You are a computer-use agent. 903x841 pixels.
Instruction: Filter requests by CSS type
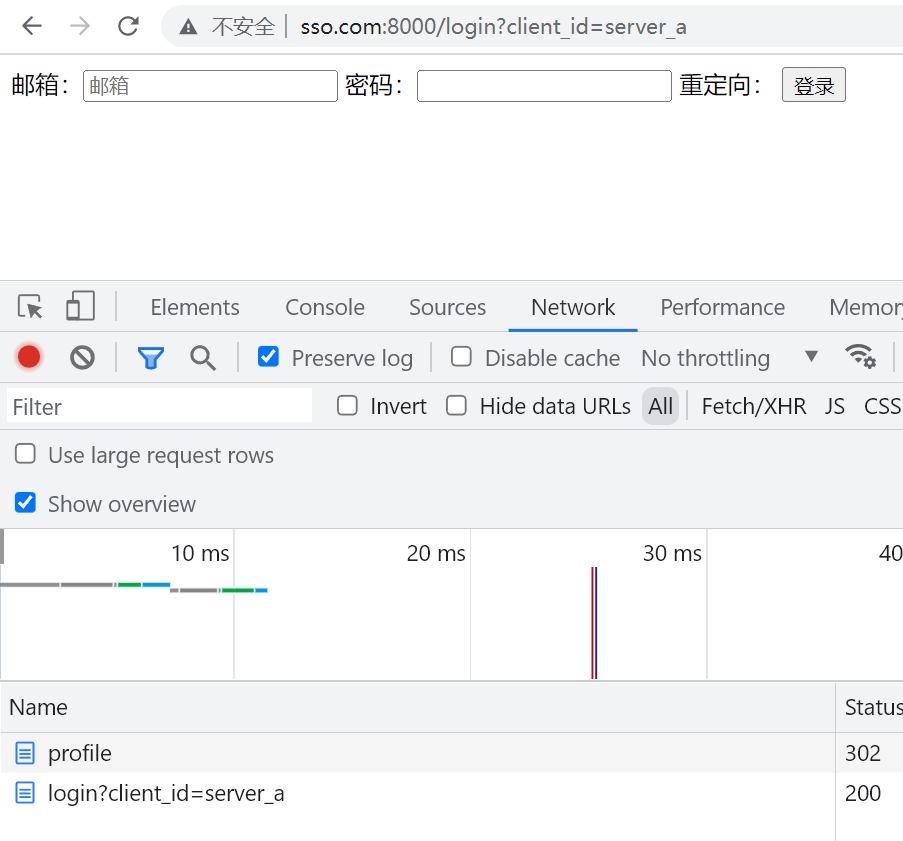point(882,407)
